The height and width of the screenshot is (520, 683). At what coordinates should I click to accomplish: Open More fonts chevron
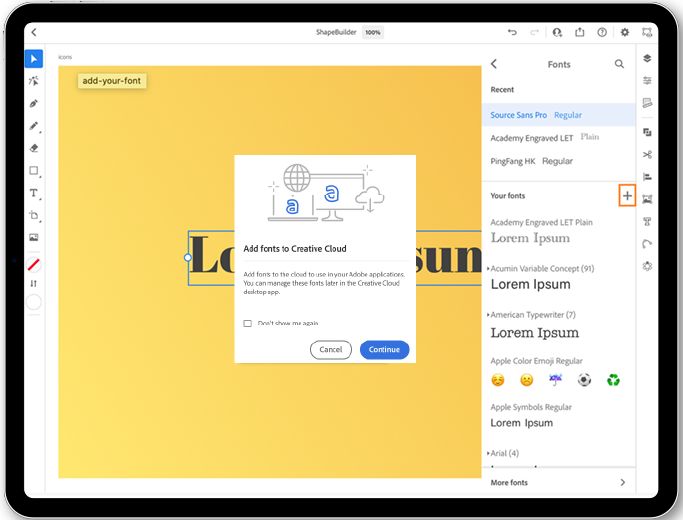(x=623, y=483)
